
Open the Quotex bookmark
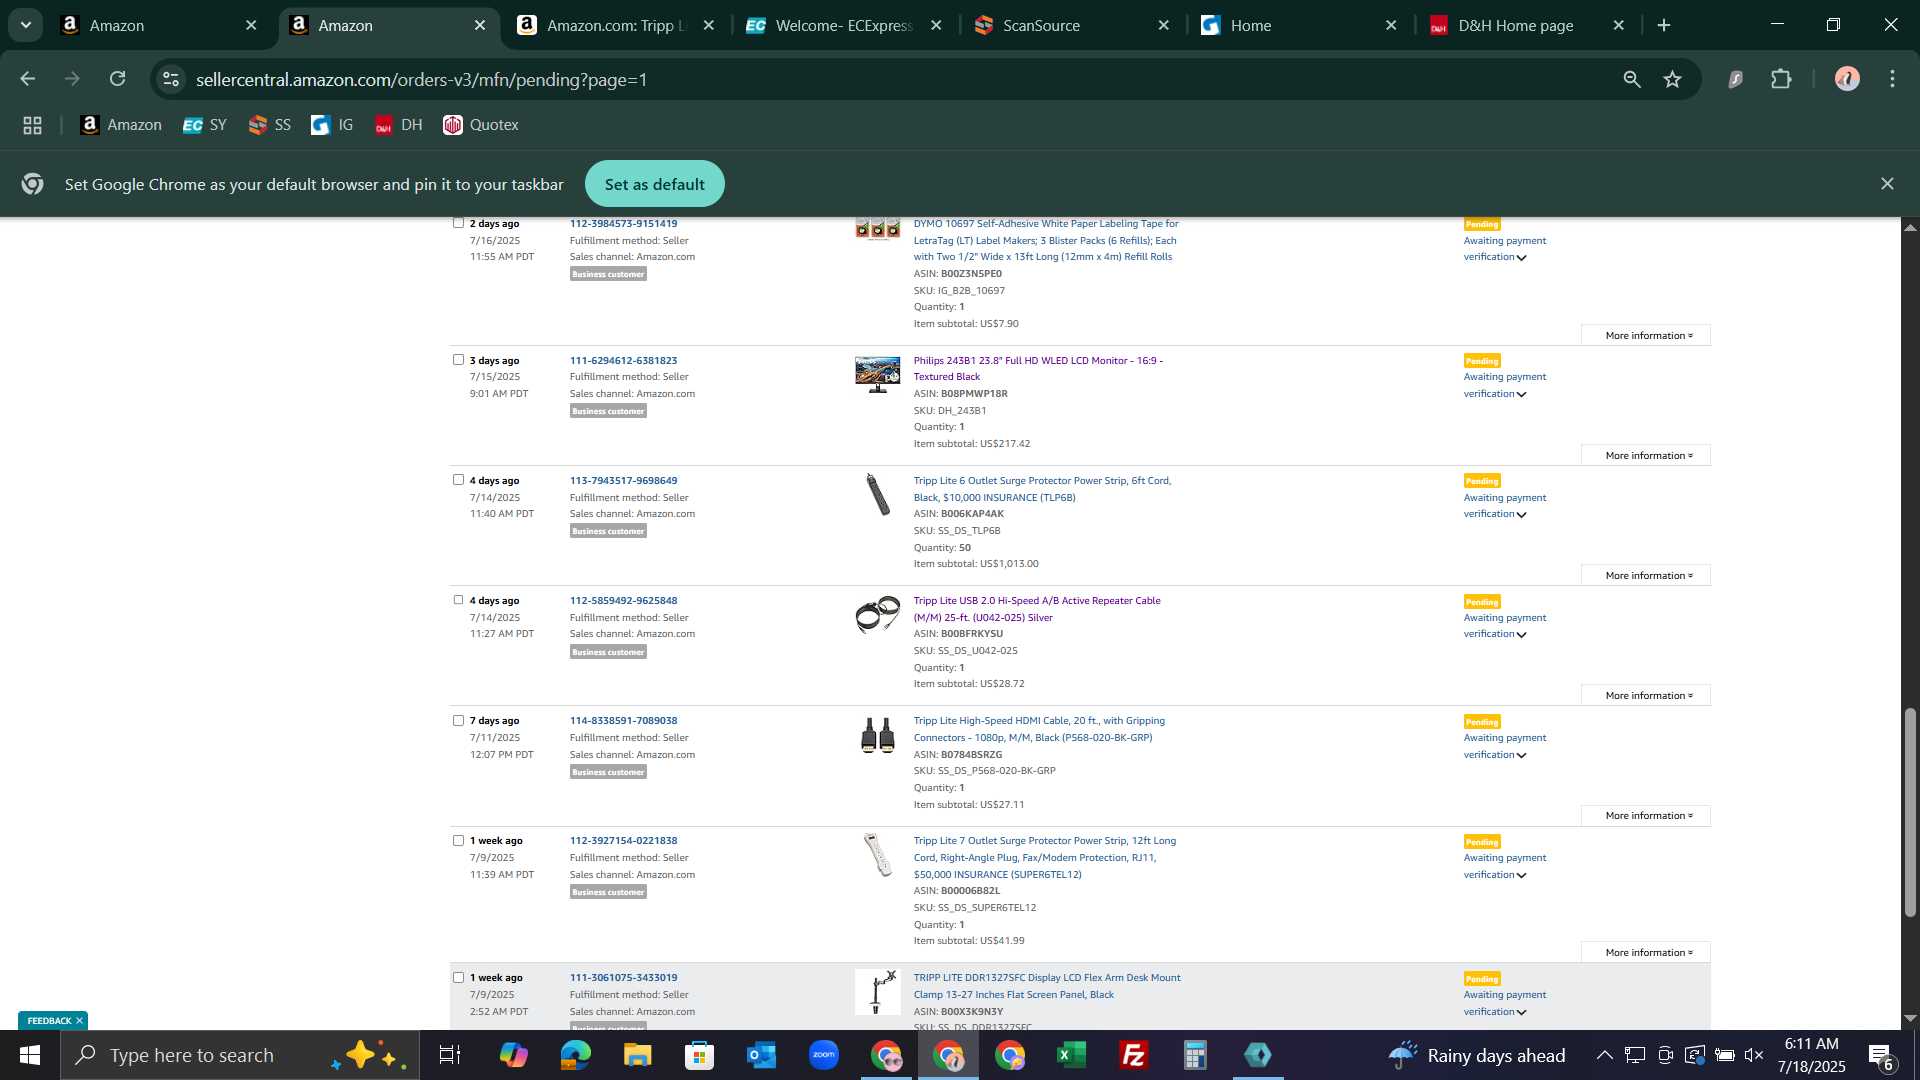[x=481, y=125]
